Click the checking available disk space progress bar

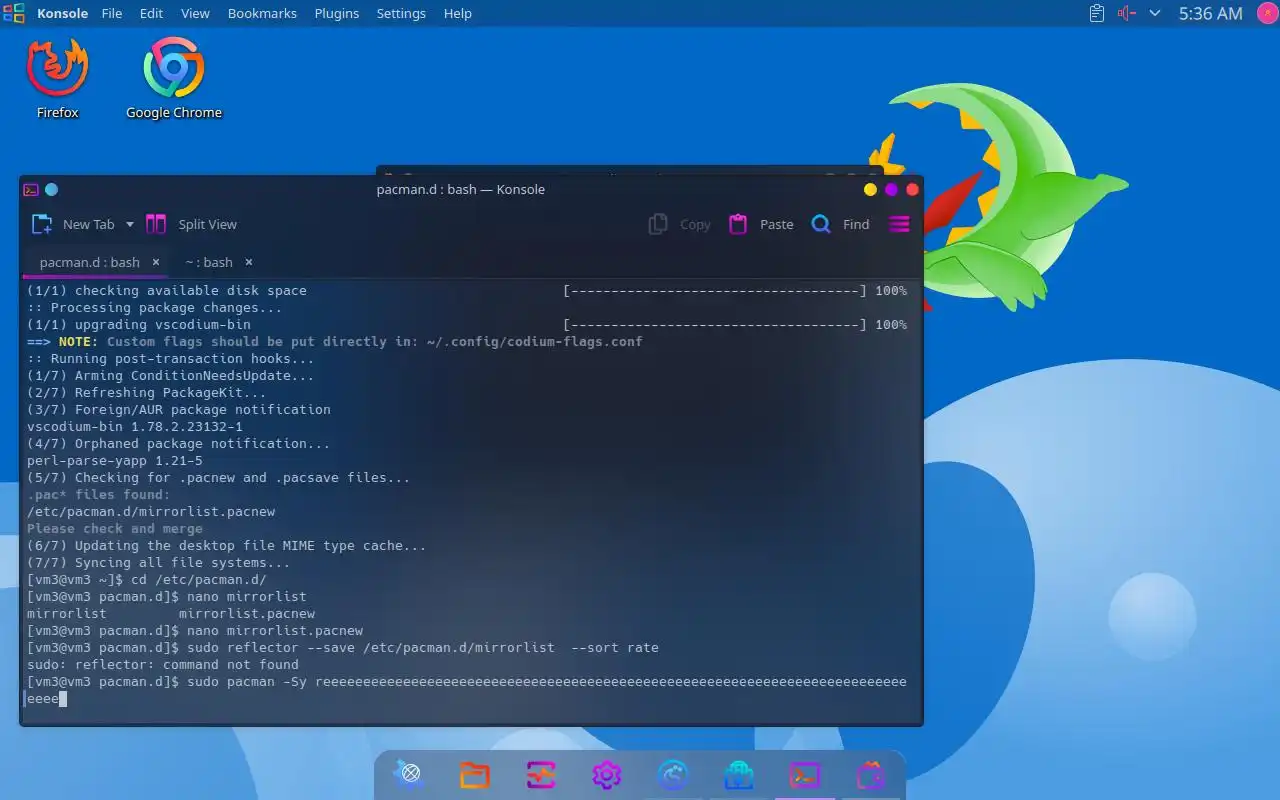(715, 290)
